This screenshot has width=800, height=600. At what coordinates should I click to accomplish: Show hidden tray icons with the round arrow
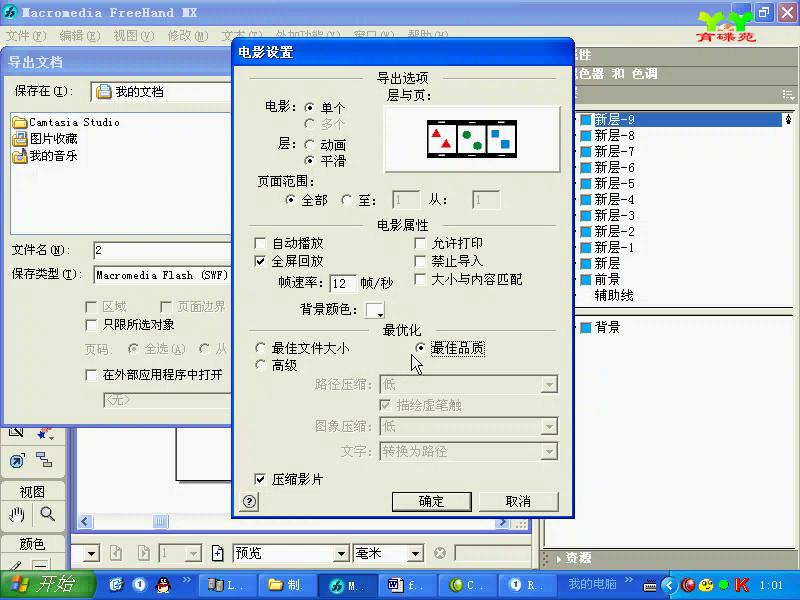click(669, 585)
